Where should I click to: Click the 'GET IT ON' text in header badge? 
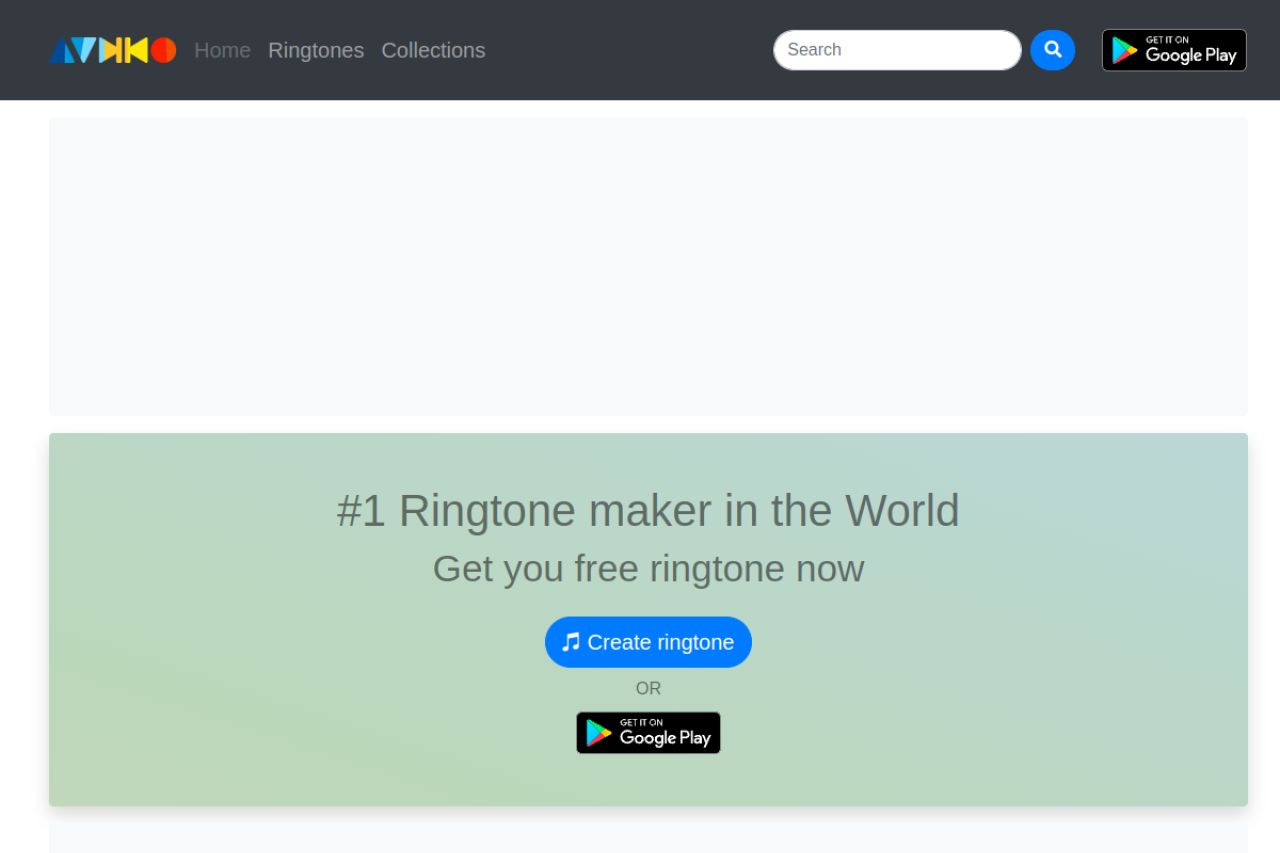click(1167, 40)
